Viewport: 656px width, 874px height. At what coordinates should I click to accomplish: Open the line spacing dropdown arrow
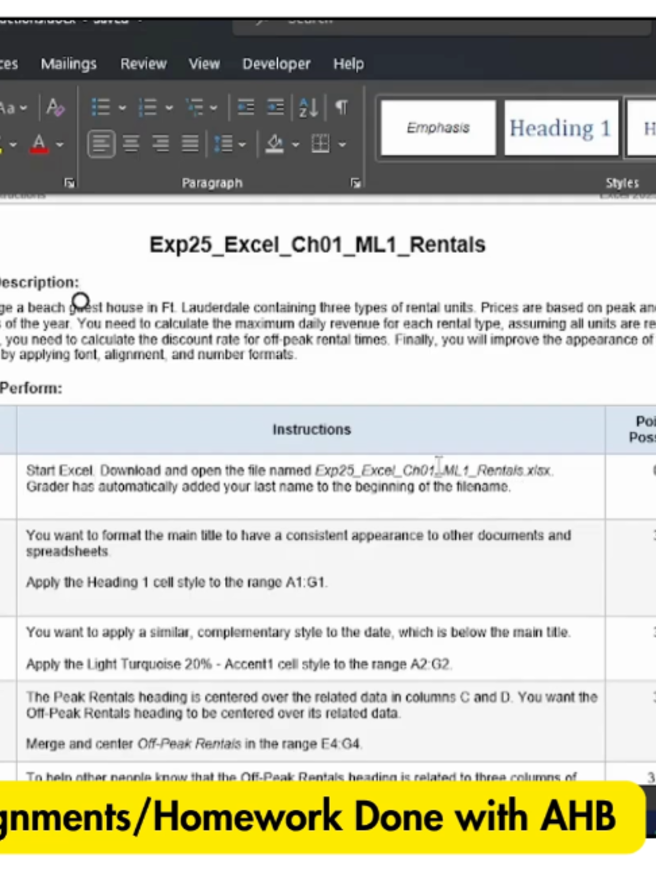coord(242,145)
